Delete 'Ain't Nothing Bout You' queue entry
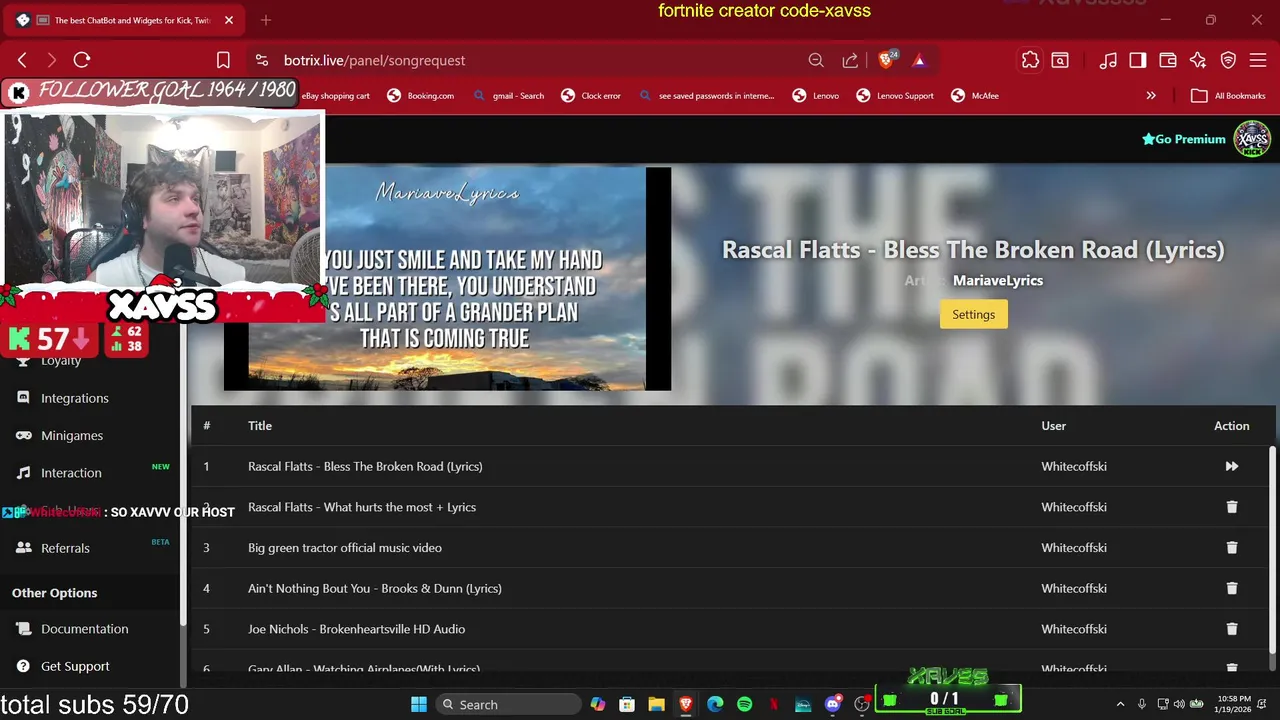Screen dimensions: 1280x720 (x=1231, y=588)
